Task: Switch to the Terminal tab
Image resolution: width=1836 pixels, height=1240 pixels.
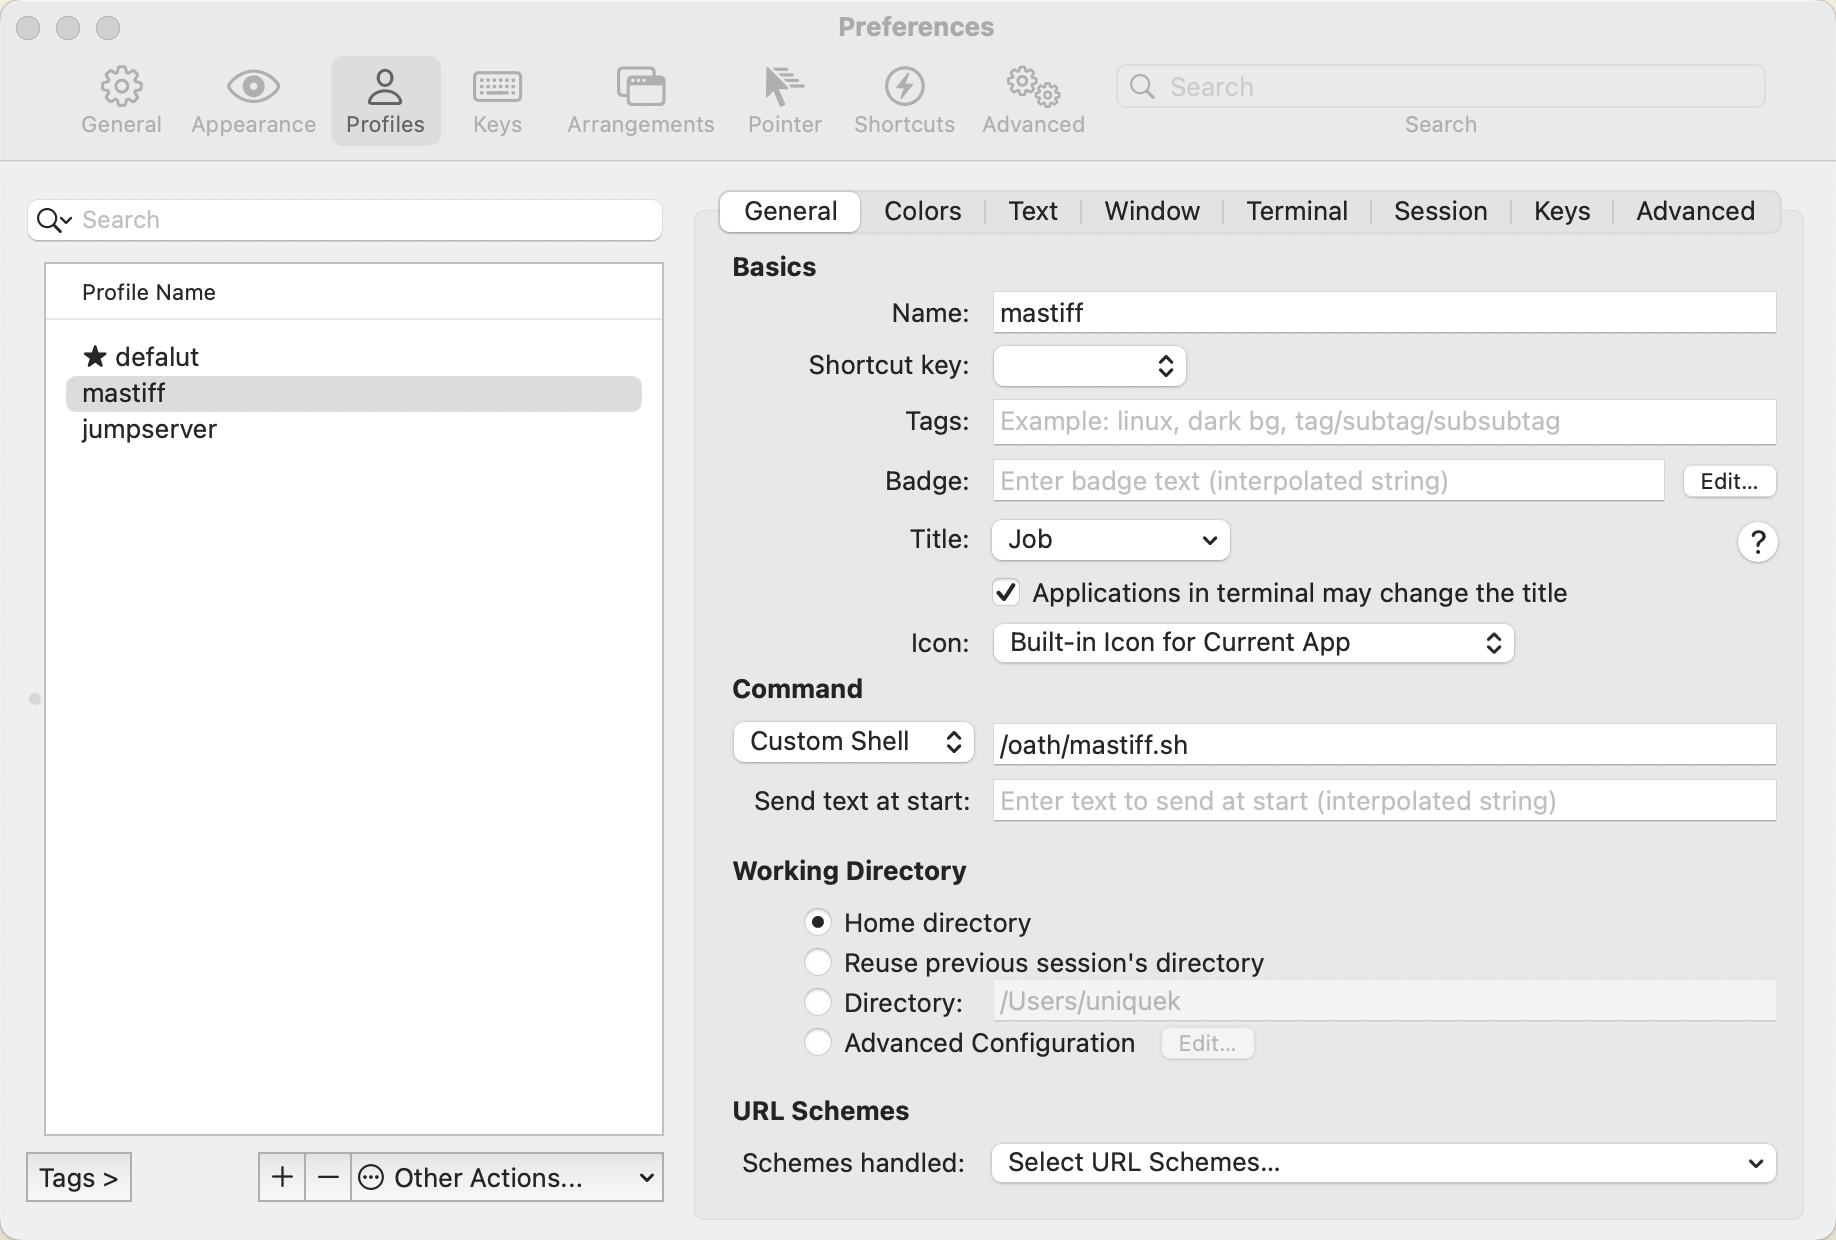Action: coord(1296,211)
